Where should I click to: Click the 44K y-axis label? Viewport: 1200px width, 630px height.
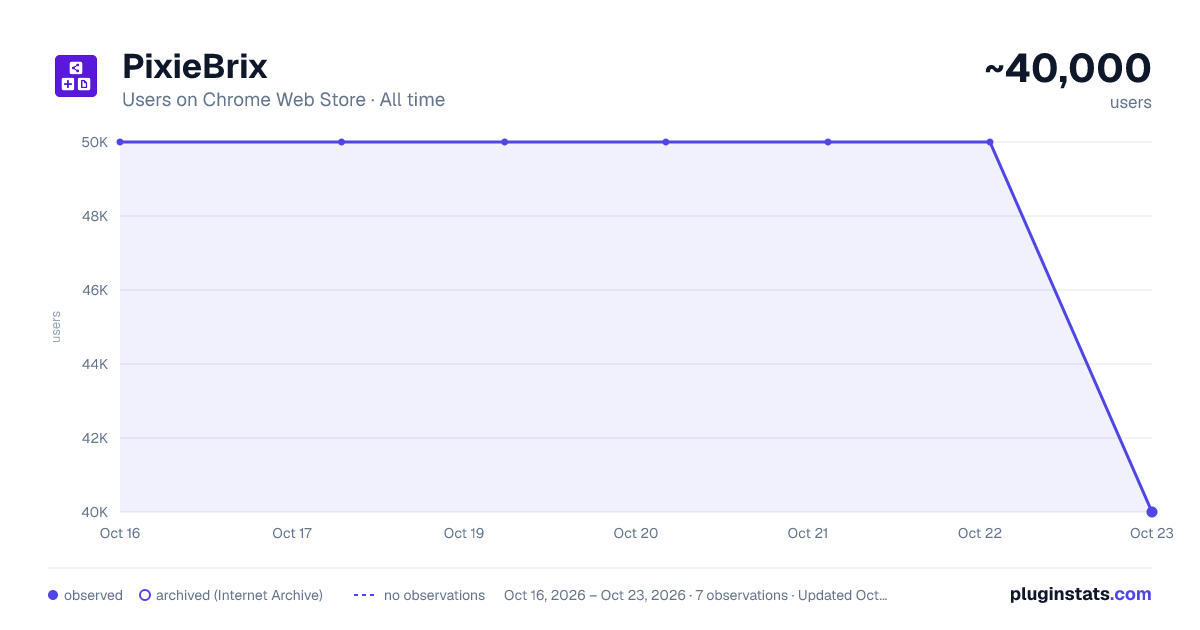click(95, 364)
